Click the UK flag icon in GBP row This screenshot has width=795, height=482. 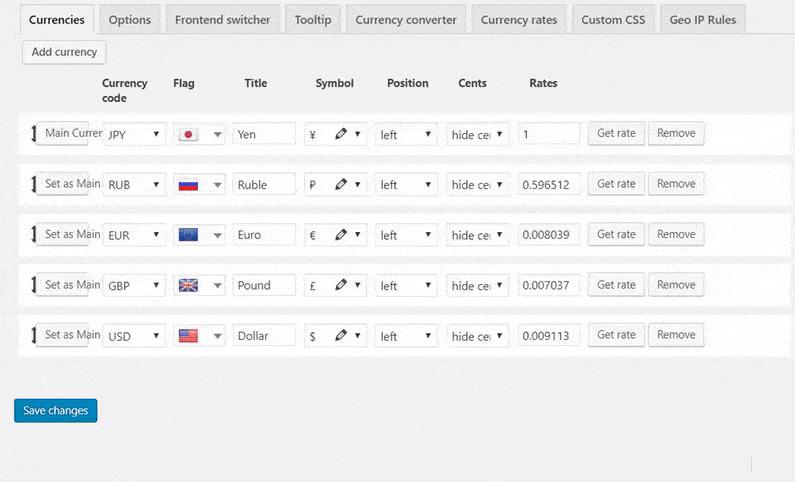[x=187, y=285]
